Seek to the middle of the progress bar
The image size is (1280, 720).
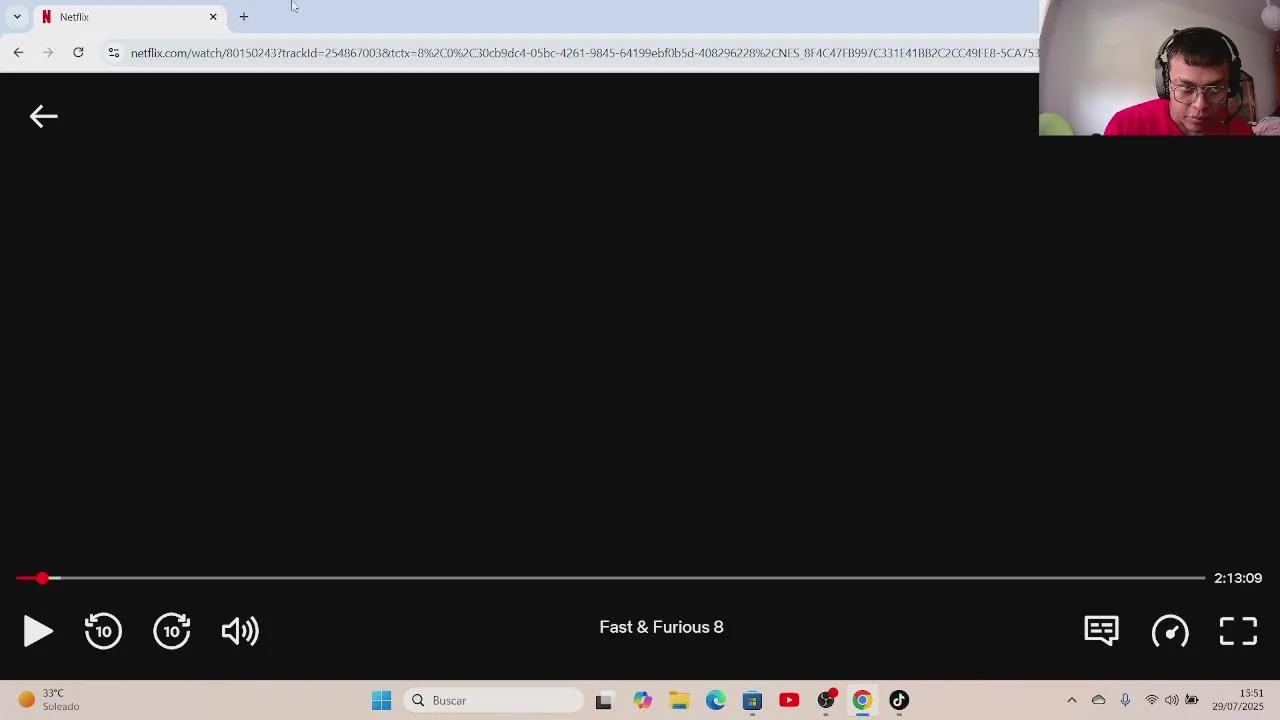[610, 578]
